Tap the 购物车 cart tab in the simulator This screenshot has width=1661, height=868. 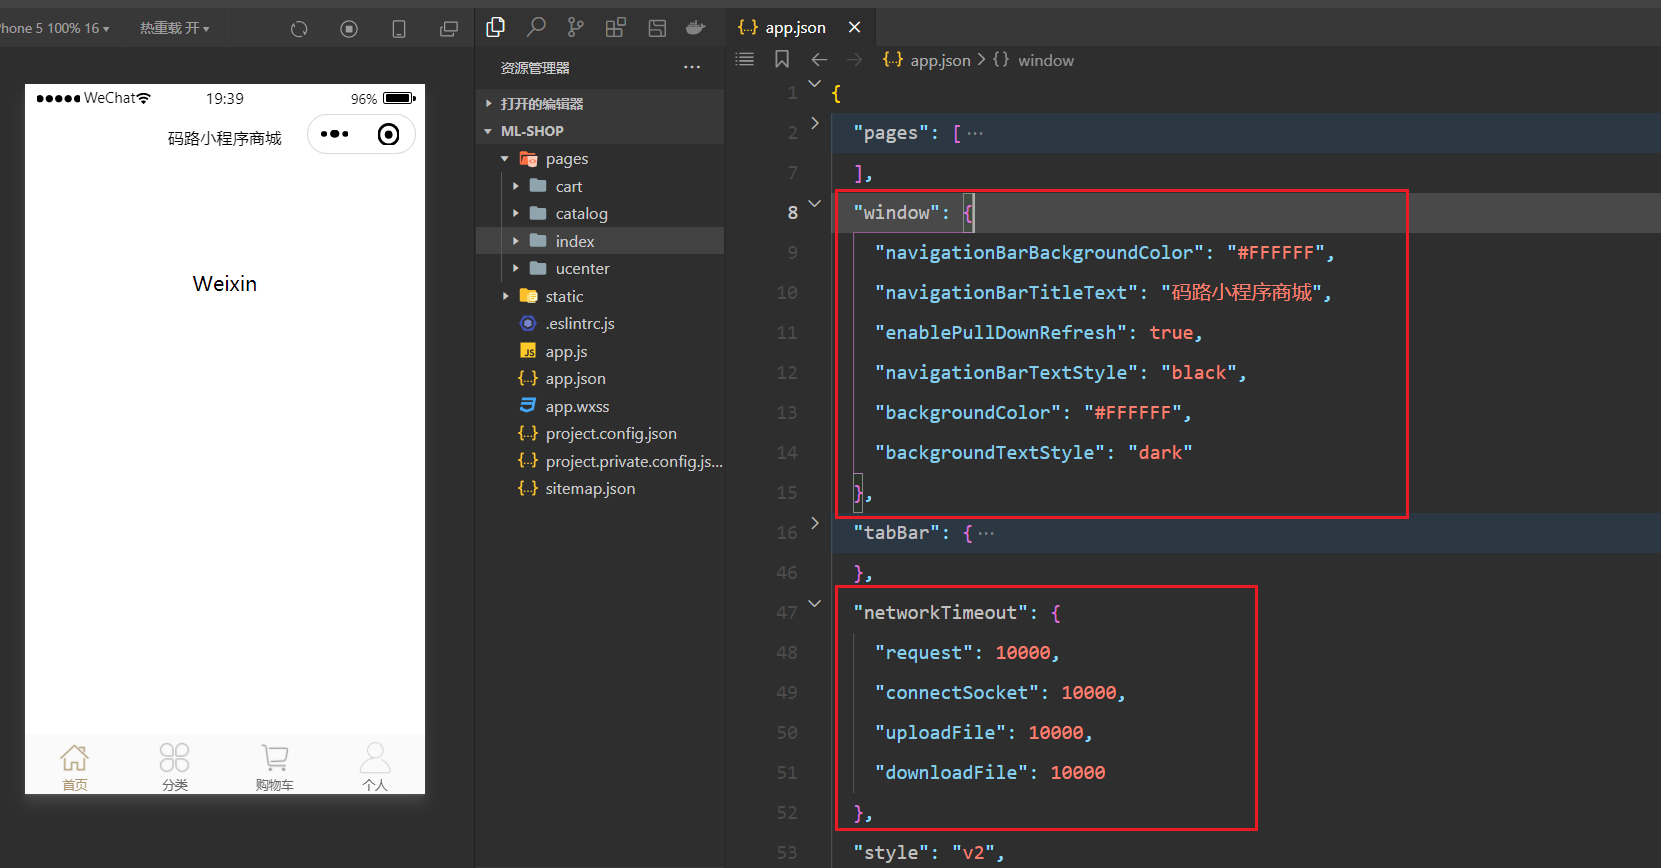275,767
